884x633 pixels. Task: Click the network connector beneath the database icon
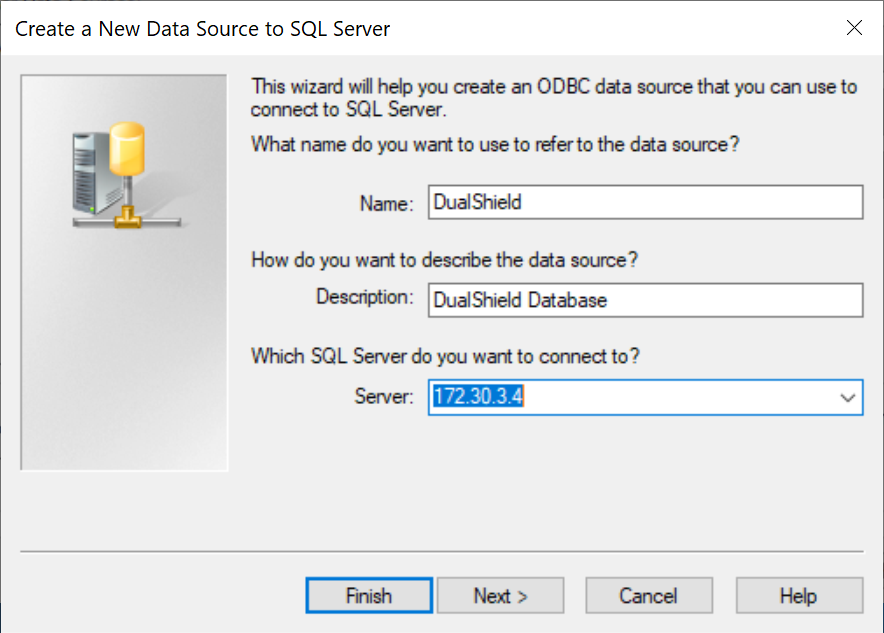pos(125,217)
